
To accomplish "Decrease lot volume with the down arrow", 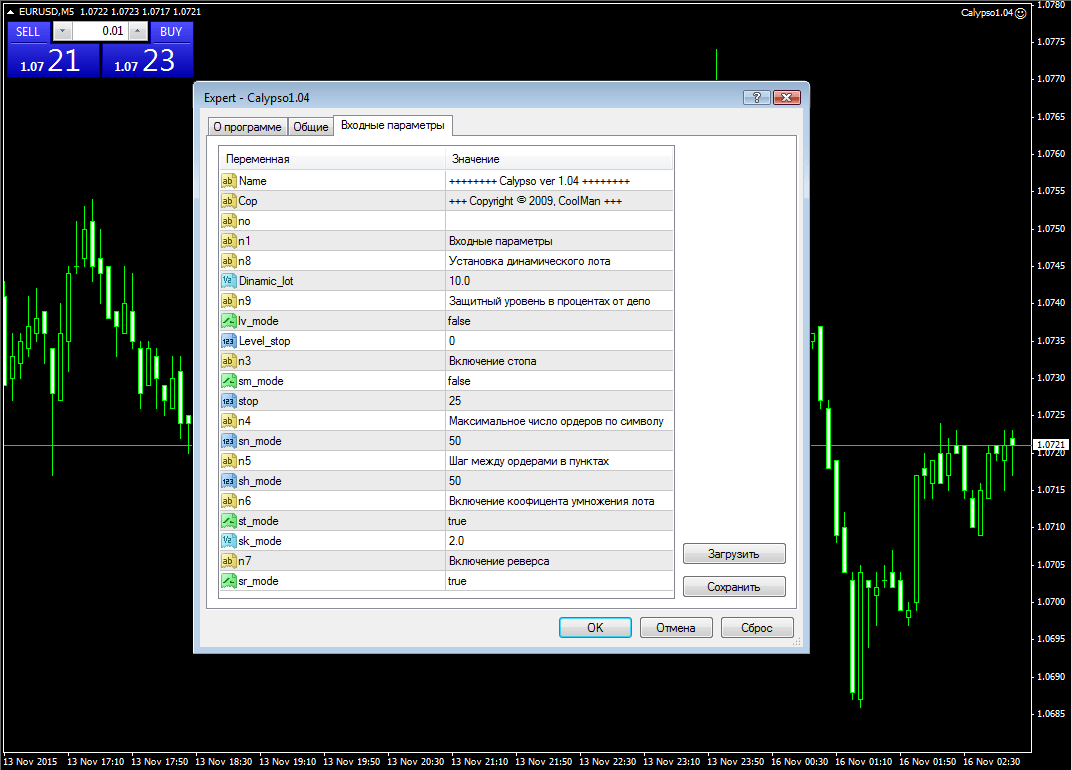I will point(62,31).
